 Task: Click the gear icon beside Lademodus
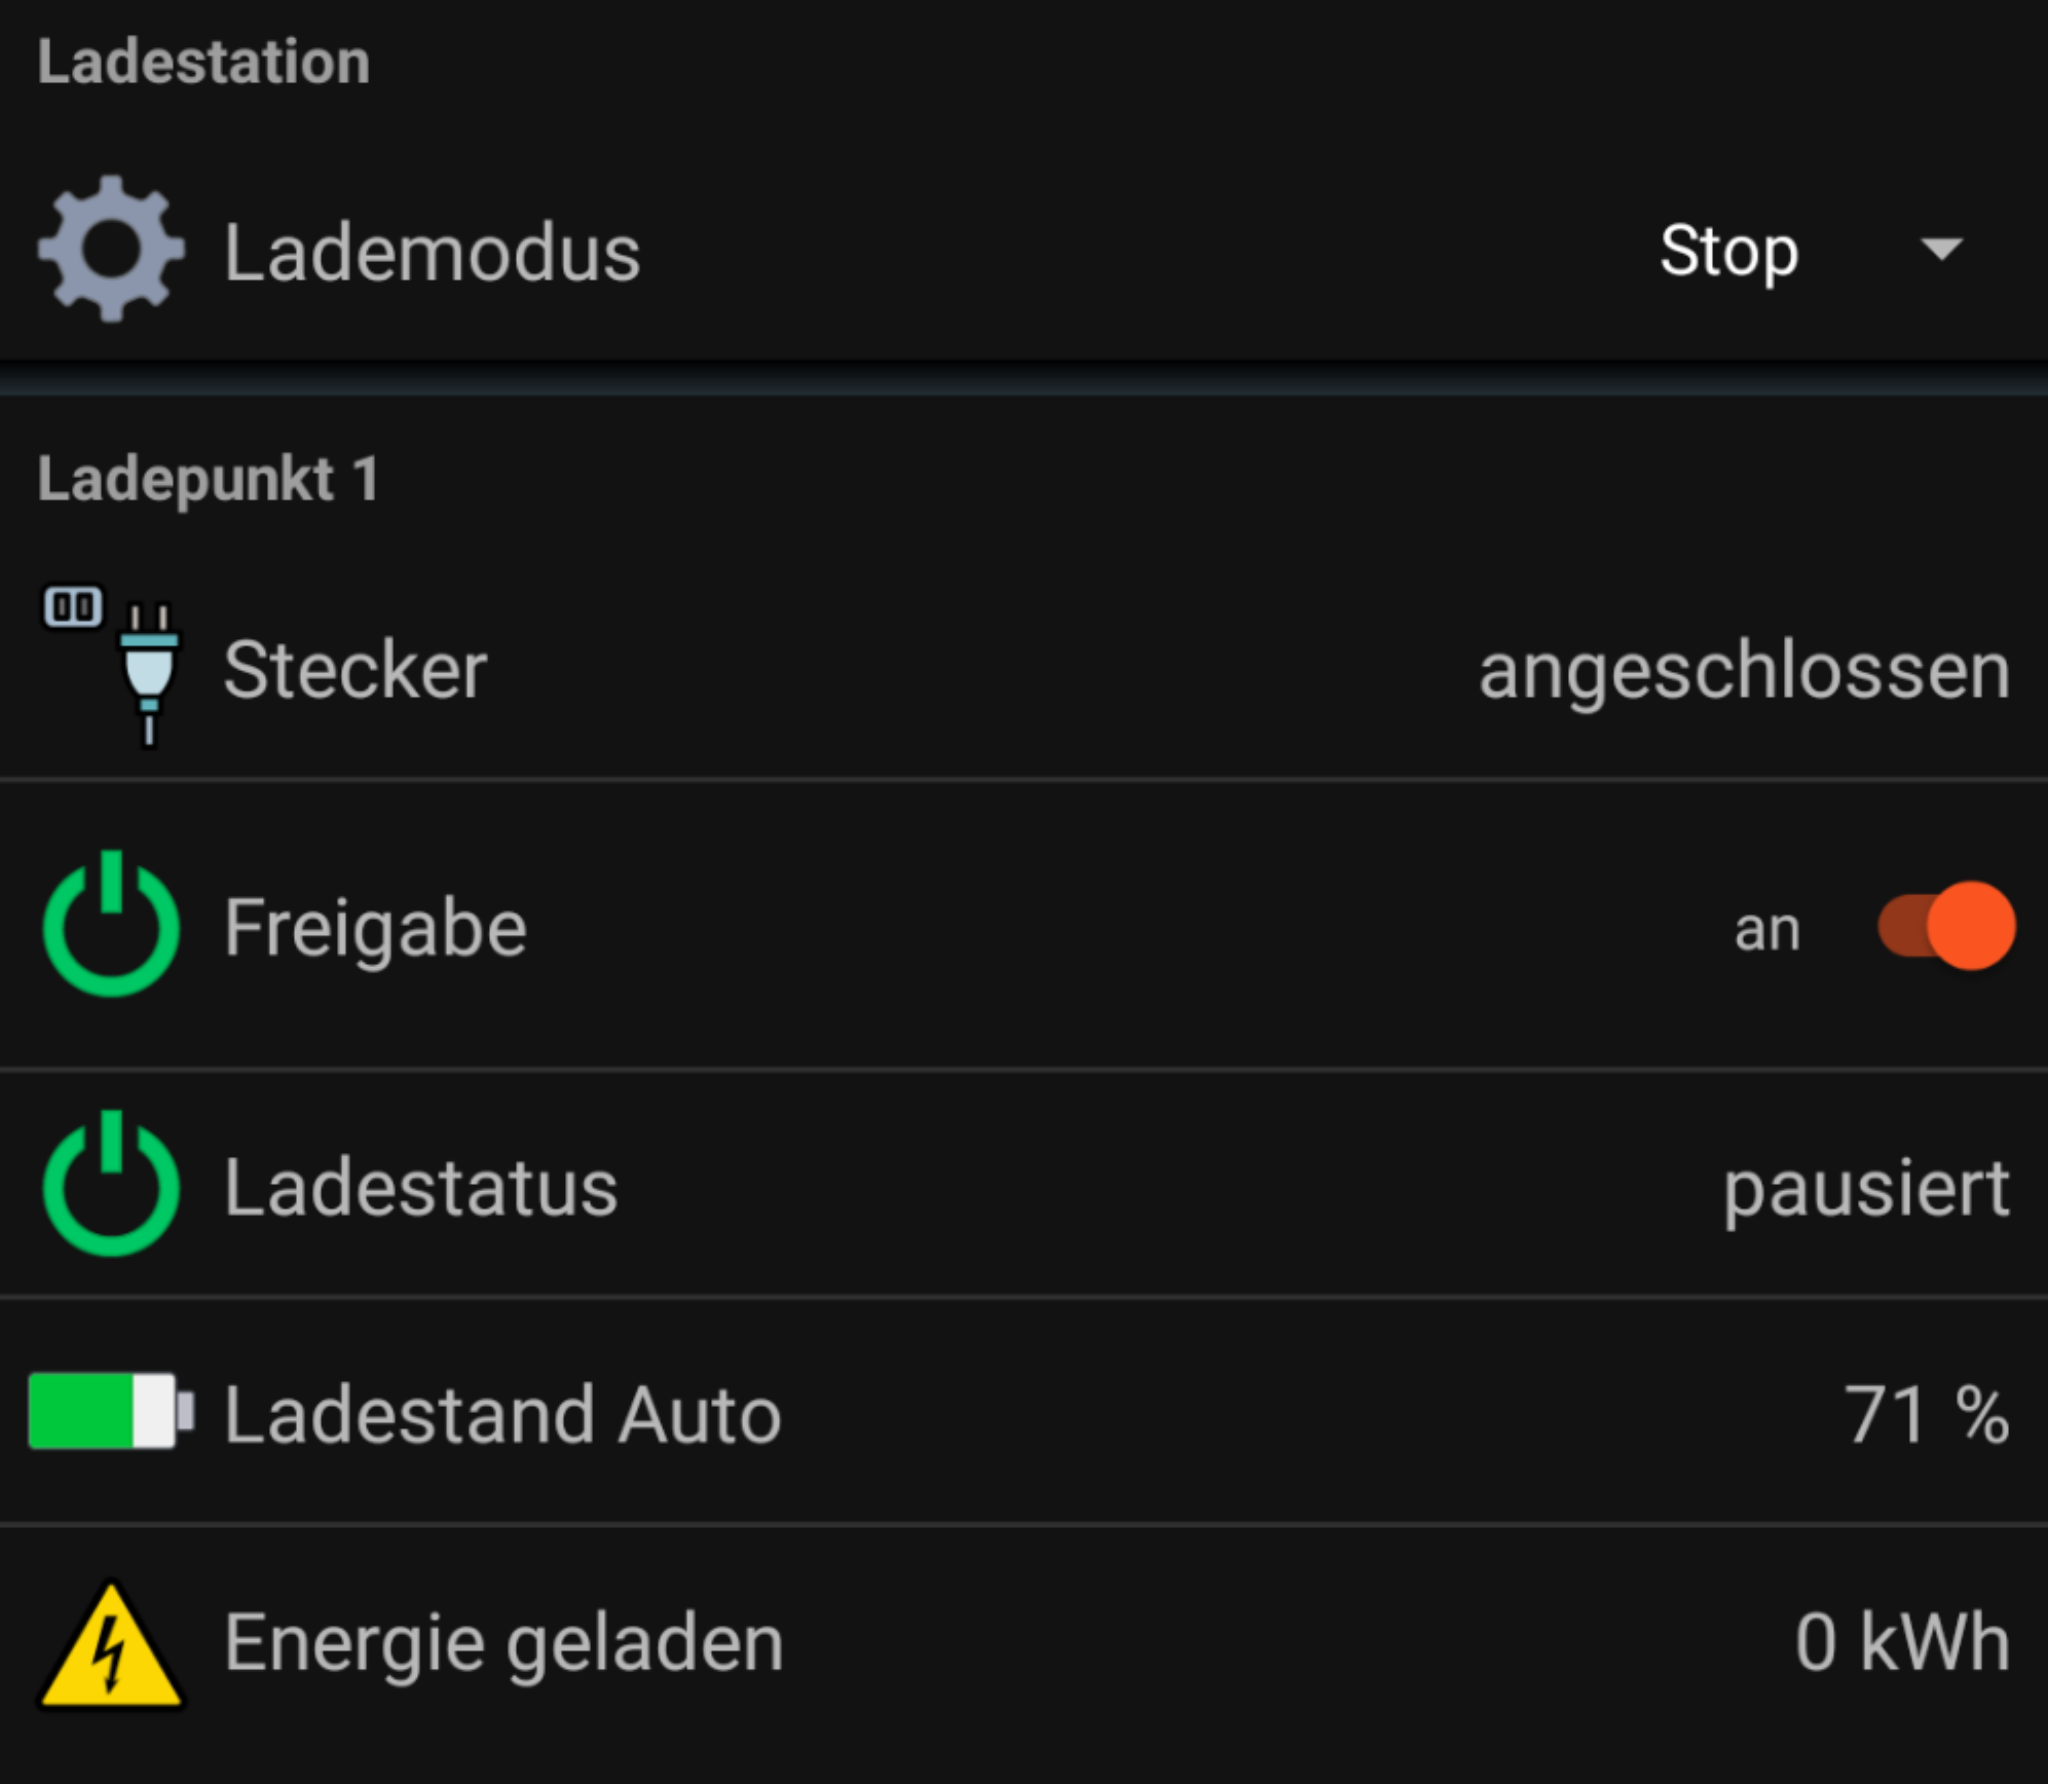click(x=111, y=249)
